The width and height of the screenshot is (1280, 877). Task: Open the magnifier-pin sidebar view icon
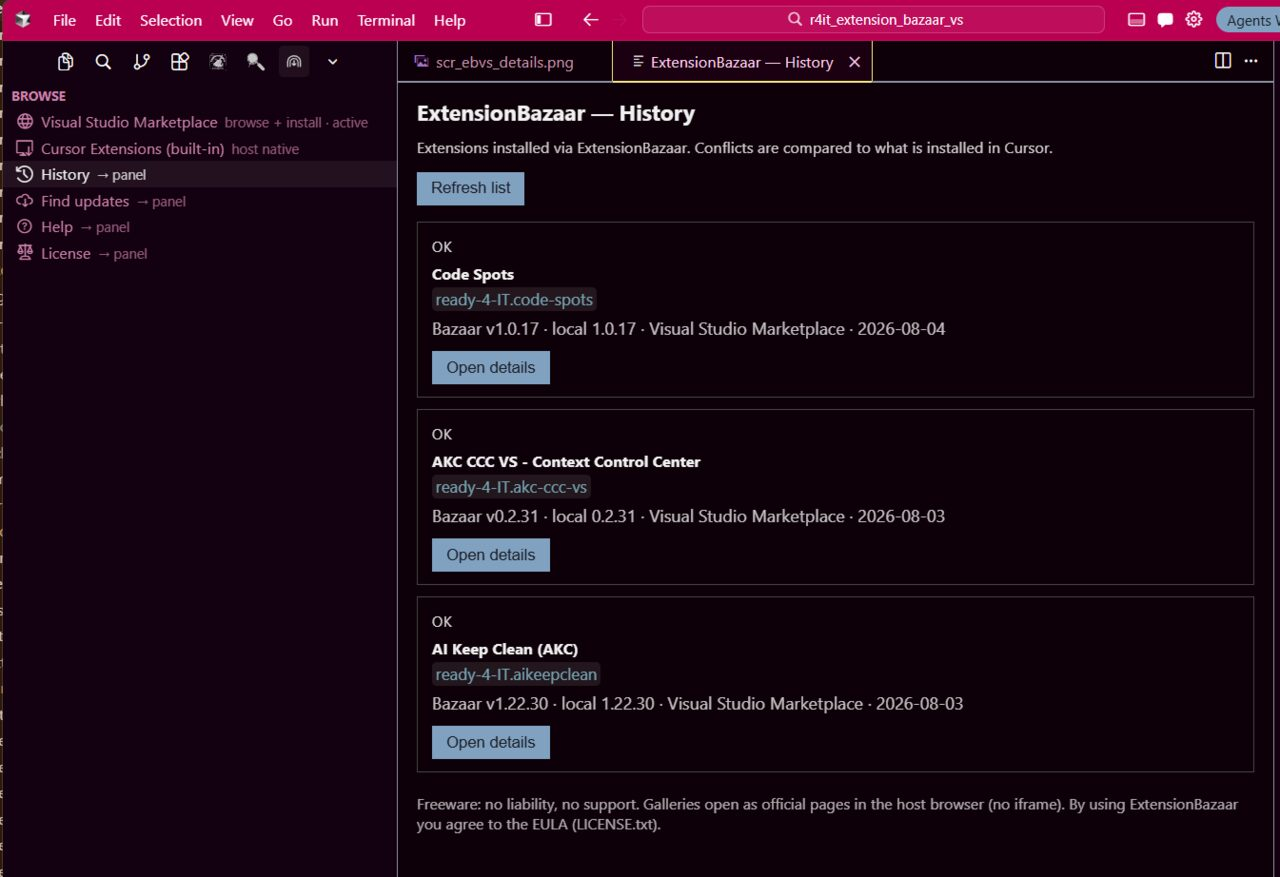pyautogui.click(x=255, y=62)
